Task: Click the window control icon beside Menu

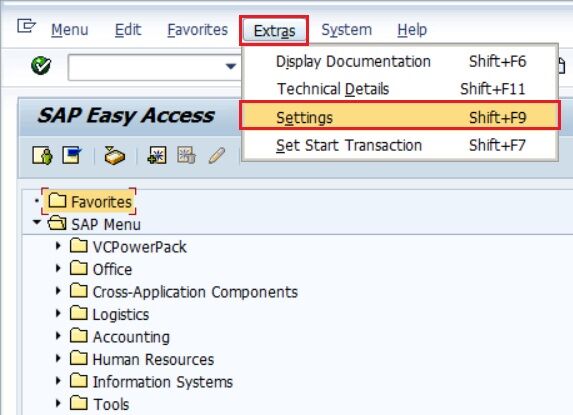Action: point(26,26)
